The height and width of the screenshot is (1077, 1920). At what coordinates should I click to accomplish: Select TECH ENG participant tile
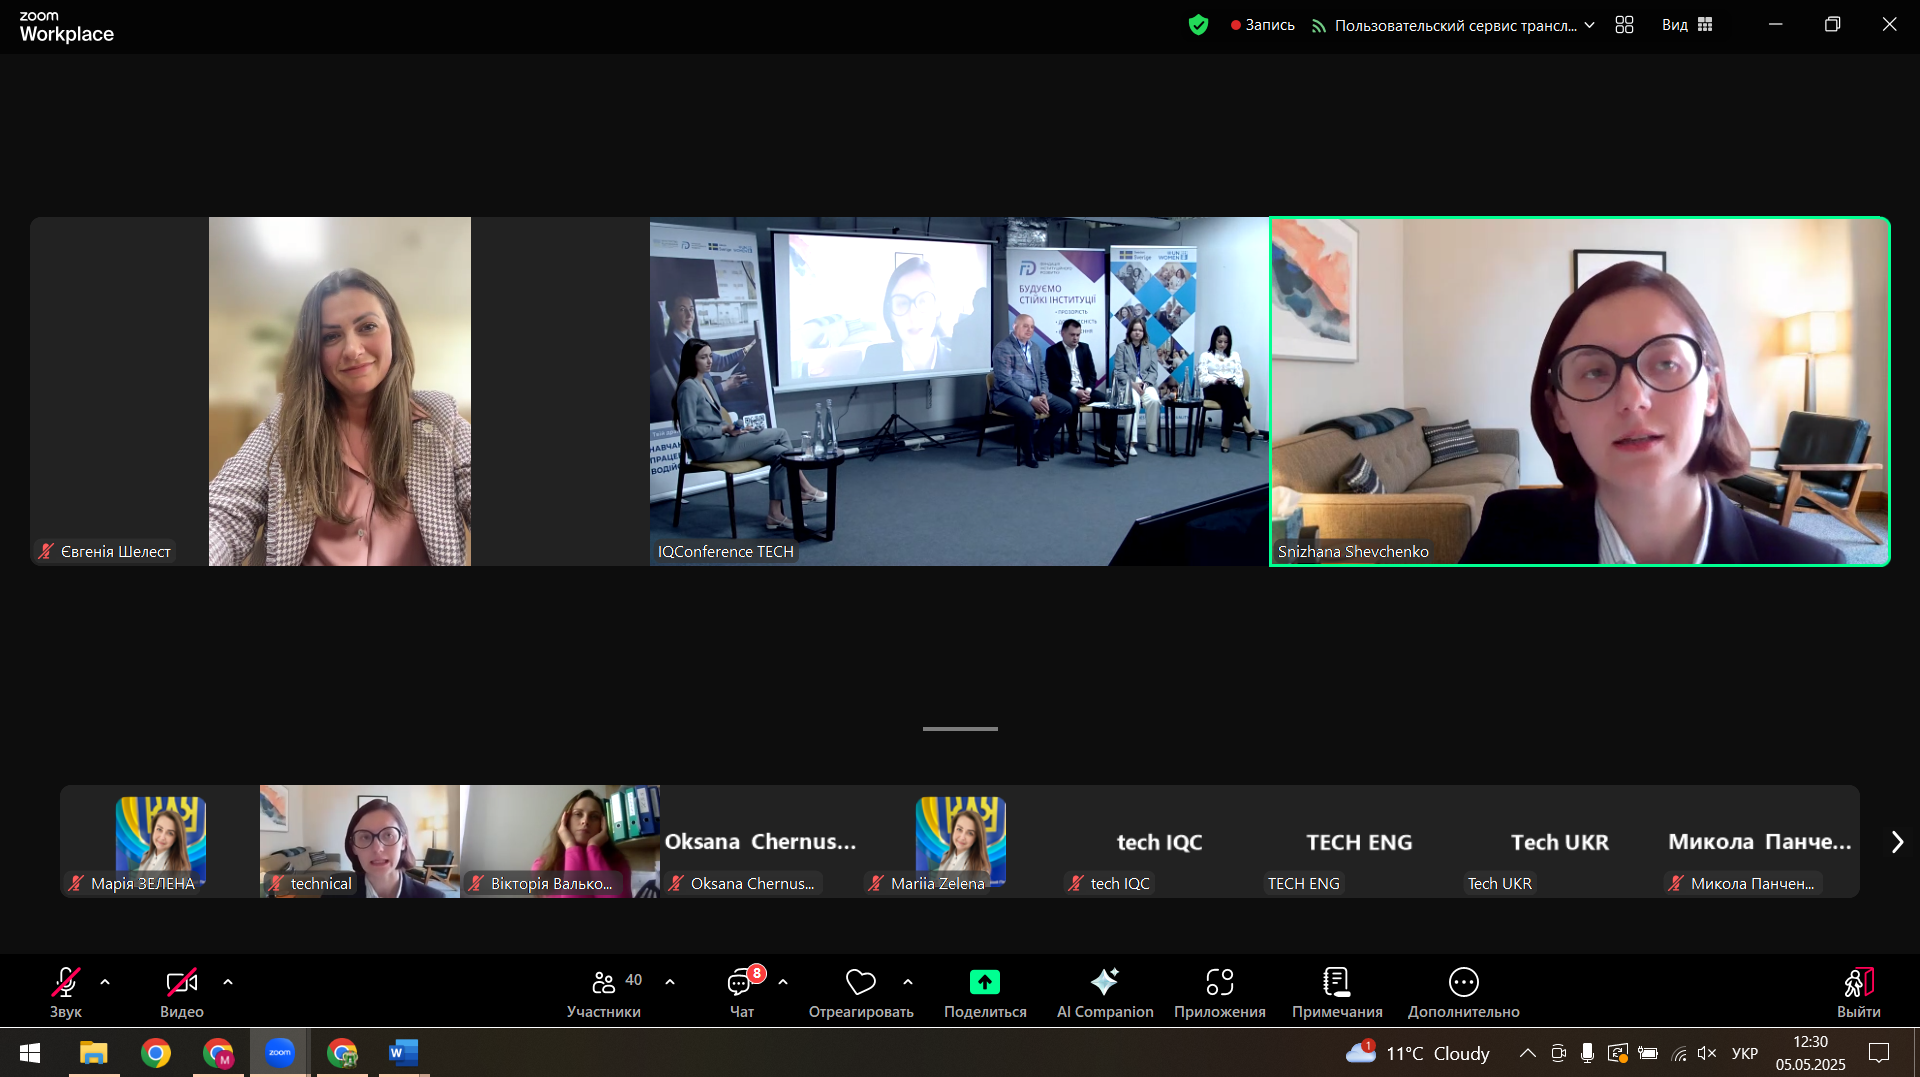[1360, 841]
